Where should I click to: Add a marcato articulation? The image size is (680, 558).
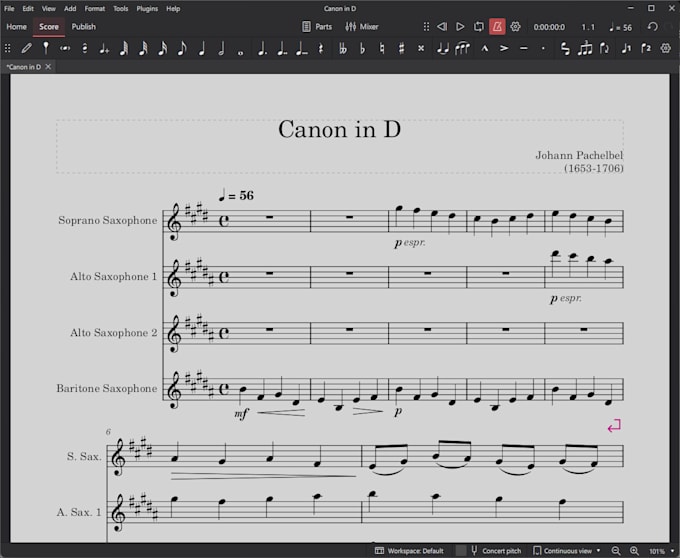point(485,49)
